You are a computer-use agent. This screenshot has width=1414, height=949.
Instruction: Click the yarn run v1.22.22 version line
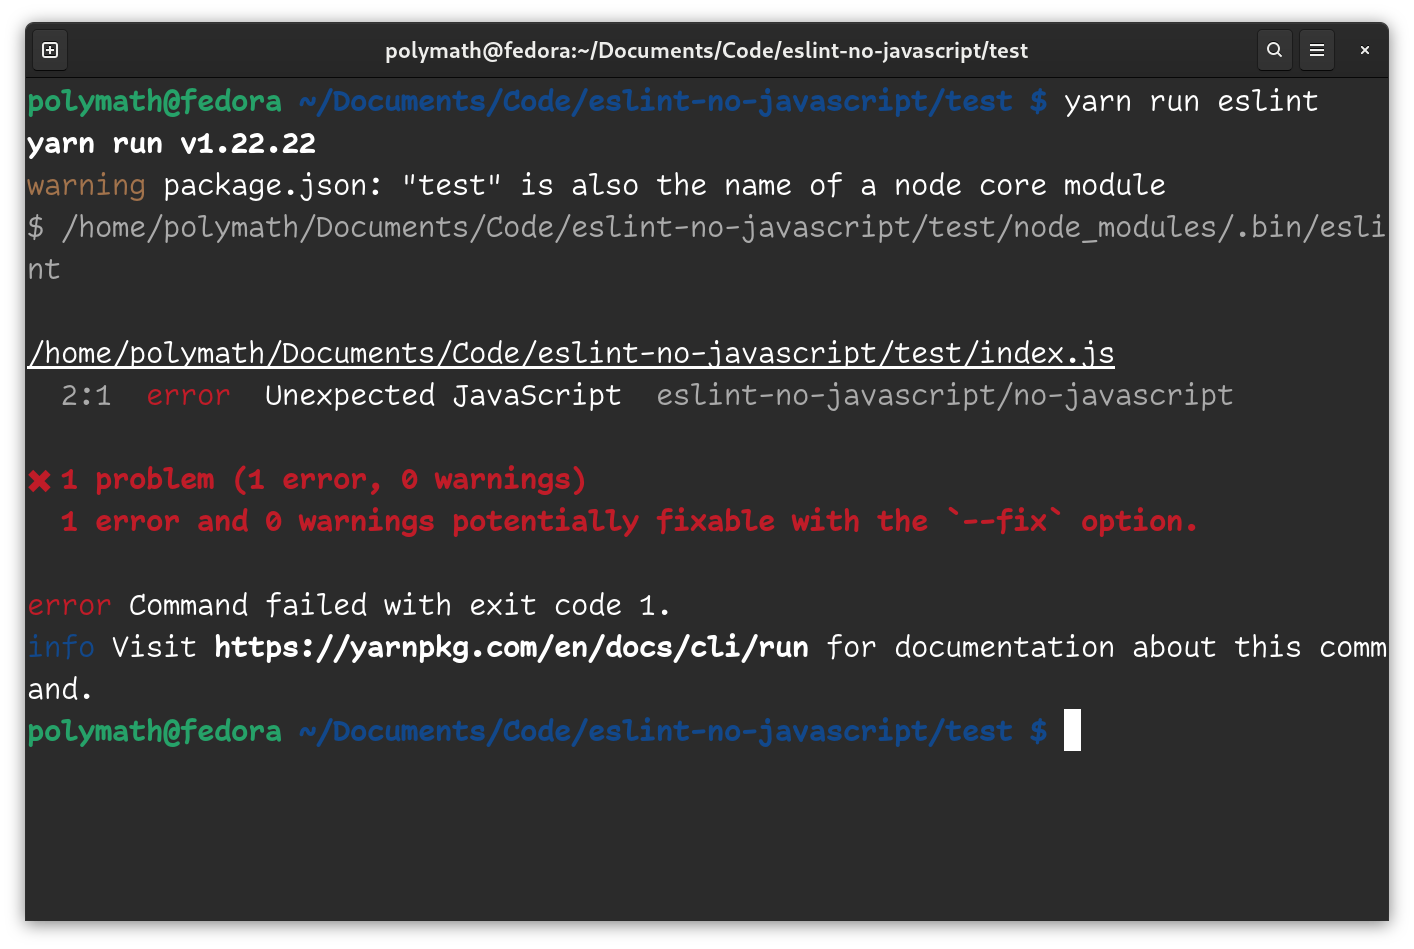click(x=170, y=142)
